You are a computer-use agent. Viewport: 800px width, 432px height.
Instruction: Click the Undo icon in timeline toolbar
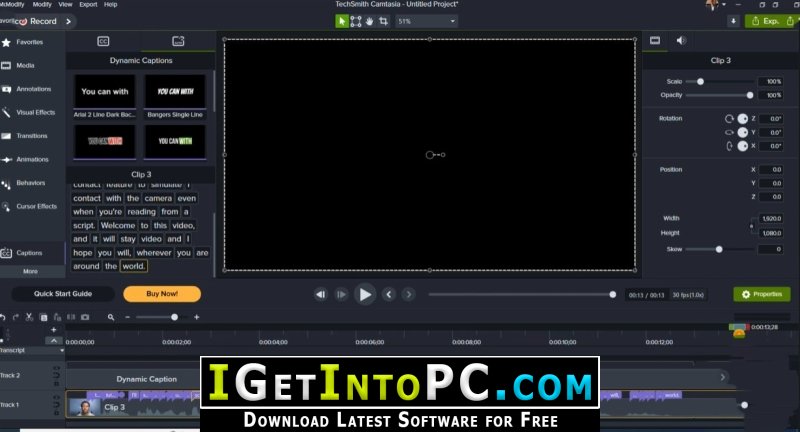[x=3, y=317]
